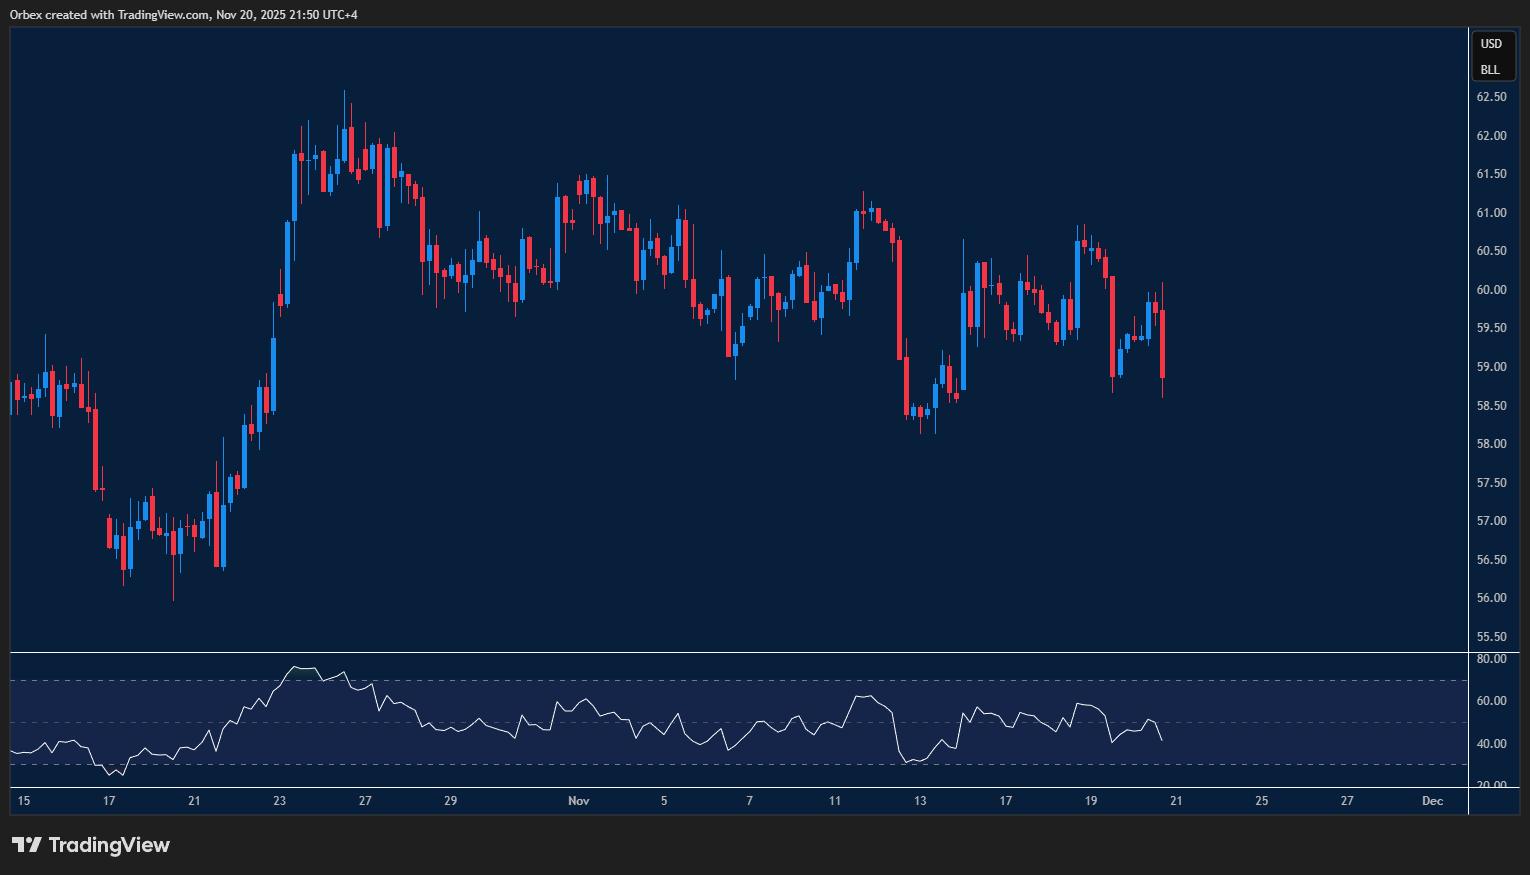Click the 55.50 price label
This screenshot has height=875, width=1530.
pyautogui.click(x=1491, y=636)
